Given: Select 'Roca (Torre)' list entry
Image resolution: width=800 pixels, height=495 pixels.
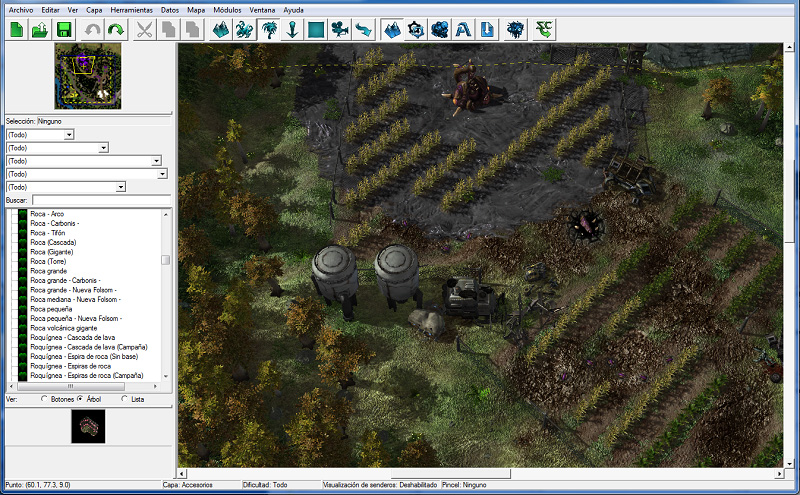Looking at the screenshot, I should pos(48,261).
